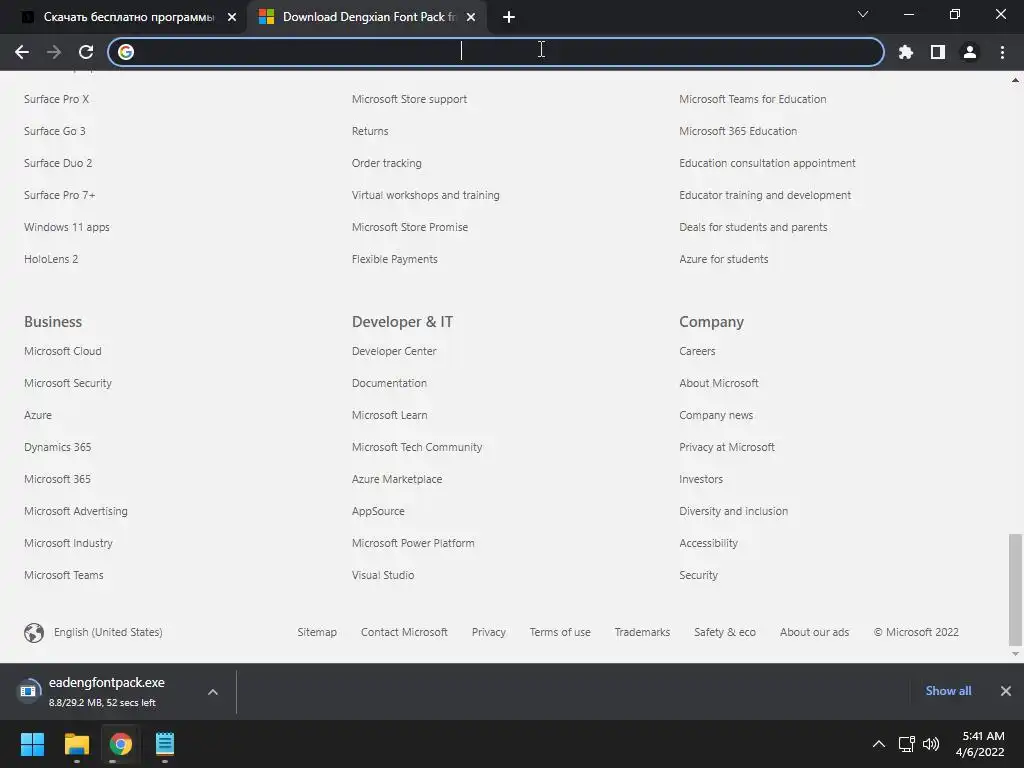Open the Accessibility link
The width and height of the screenshot is (1024, 768).
[x=708, y=543]
